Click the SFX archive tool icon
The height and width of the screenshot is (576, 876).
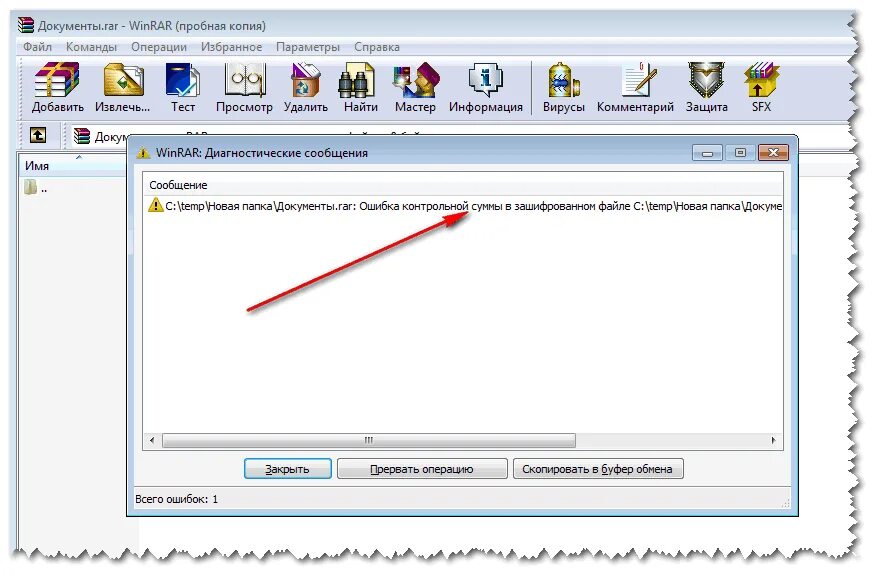pos(761,88)
